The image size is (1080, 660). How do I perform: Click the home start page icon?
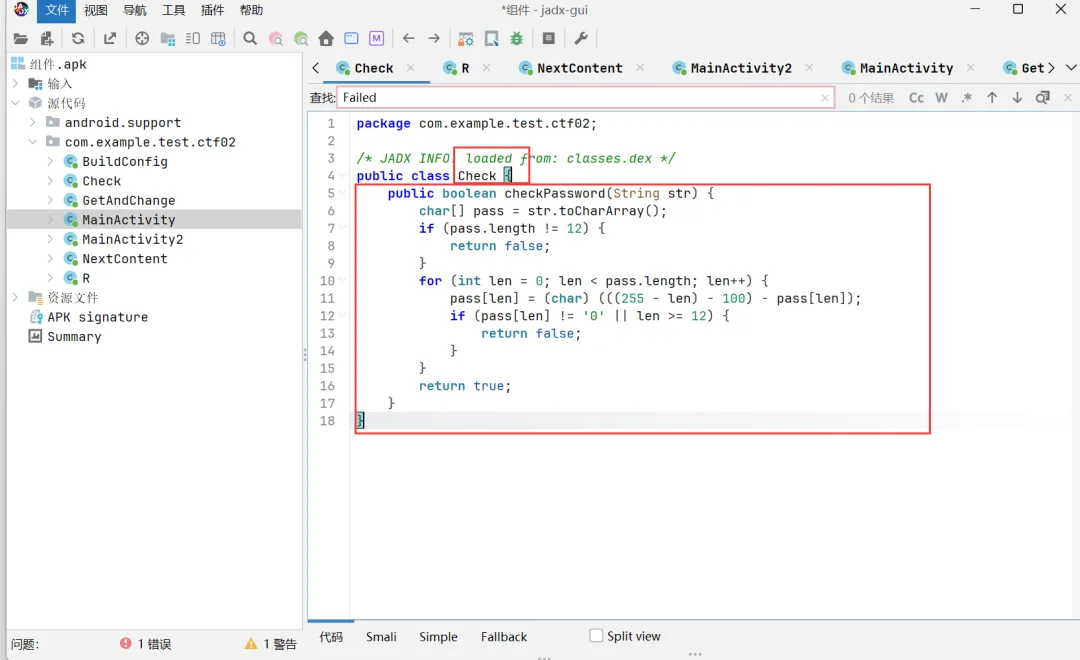click(326, 39)
